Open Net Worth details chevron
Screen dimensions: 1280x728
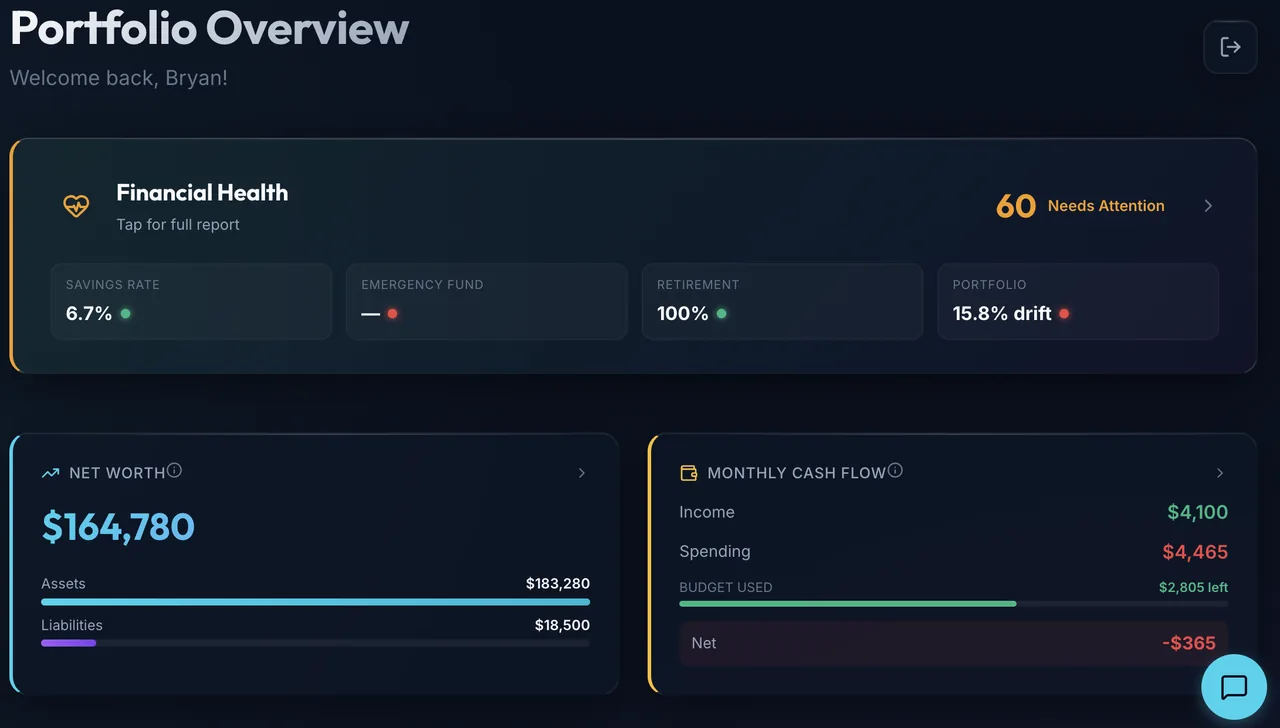[582, 473]
